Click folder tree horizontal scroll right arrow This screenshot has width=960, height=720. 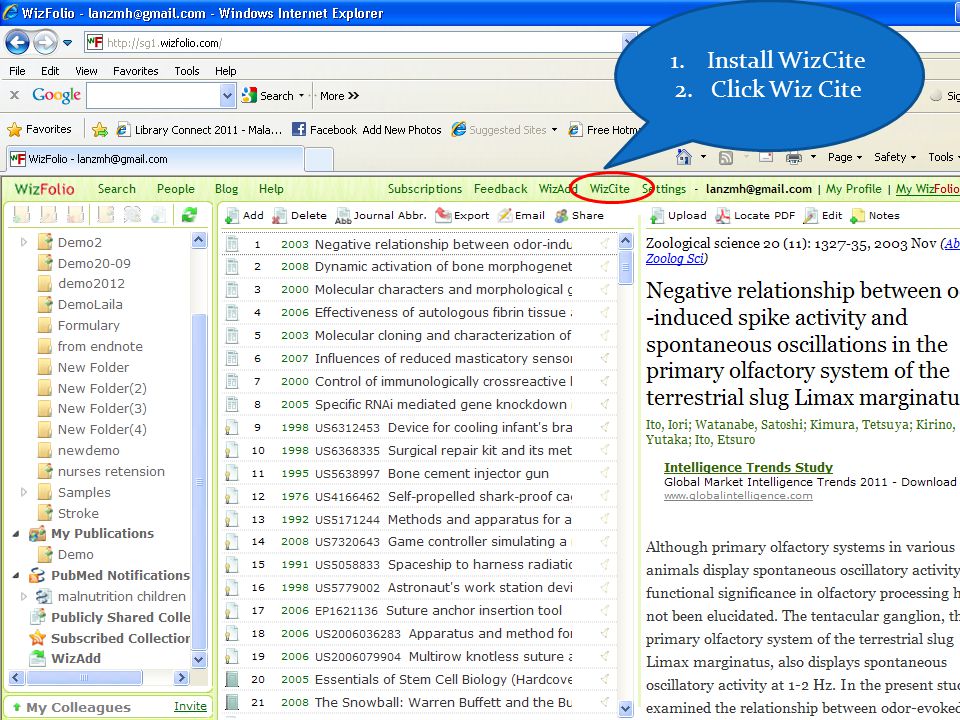point(181,677)
